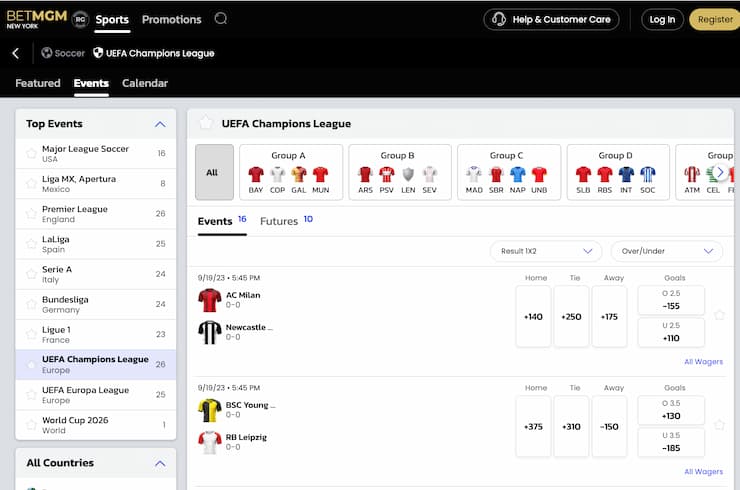Select AC Milan home odds +140
Screen dimensions: 740x490
pos(533,316)
